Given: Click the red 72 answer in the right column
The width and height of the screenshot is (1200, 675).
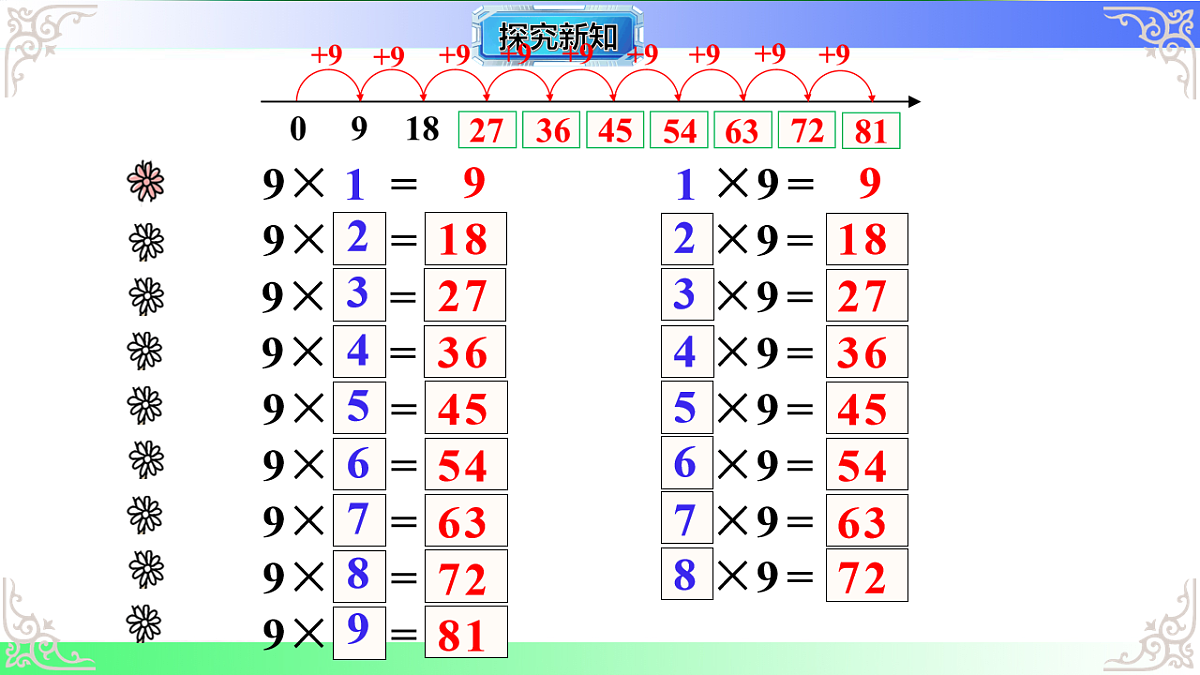Looking at the screenshot, I should point(867,575).
